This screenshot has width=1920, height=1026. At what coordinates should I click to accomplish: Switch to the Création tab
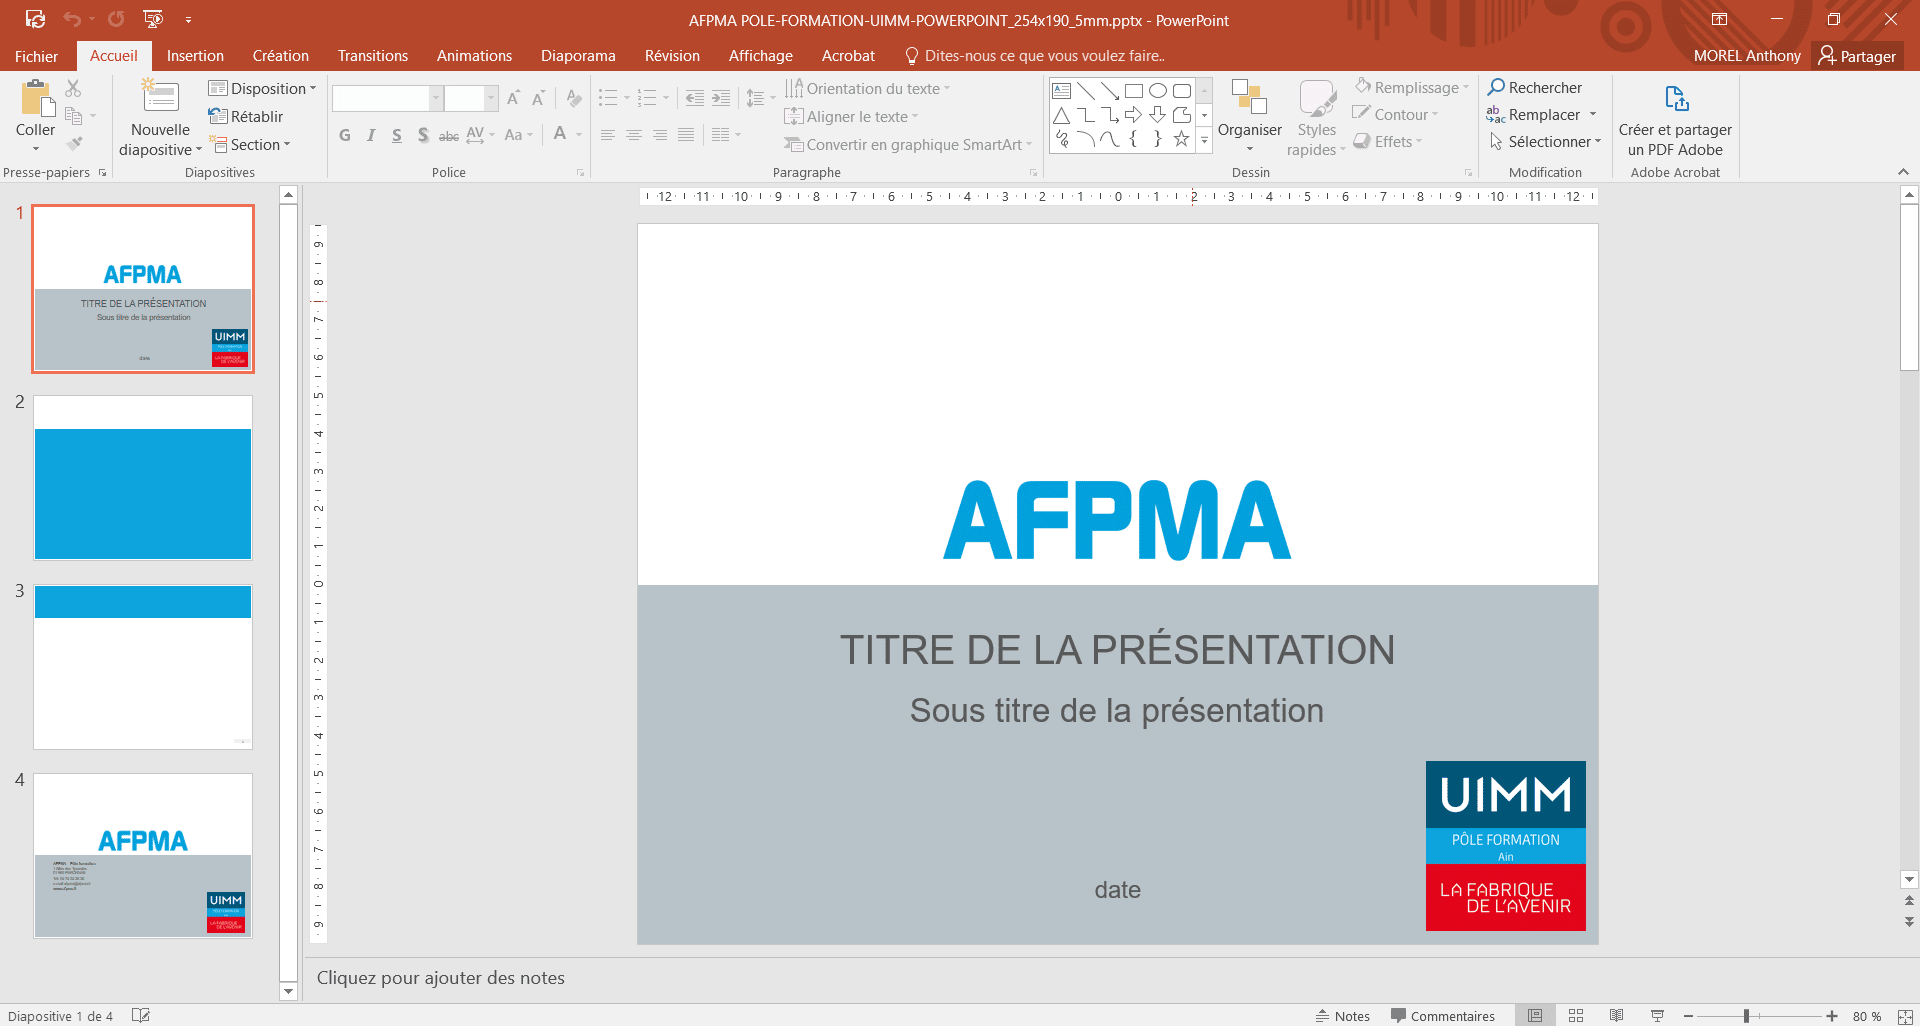[281, 56]
